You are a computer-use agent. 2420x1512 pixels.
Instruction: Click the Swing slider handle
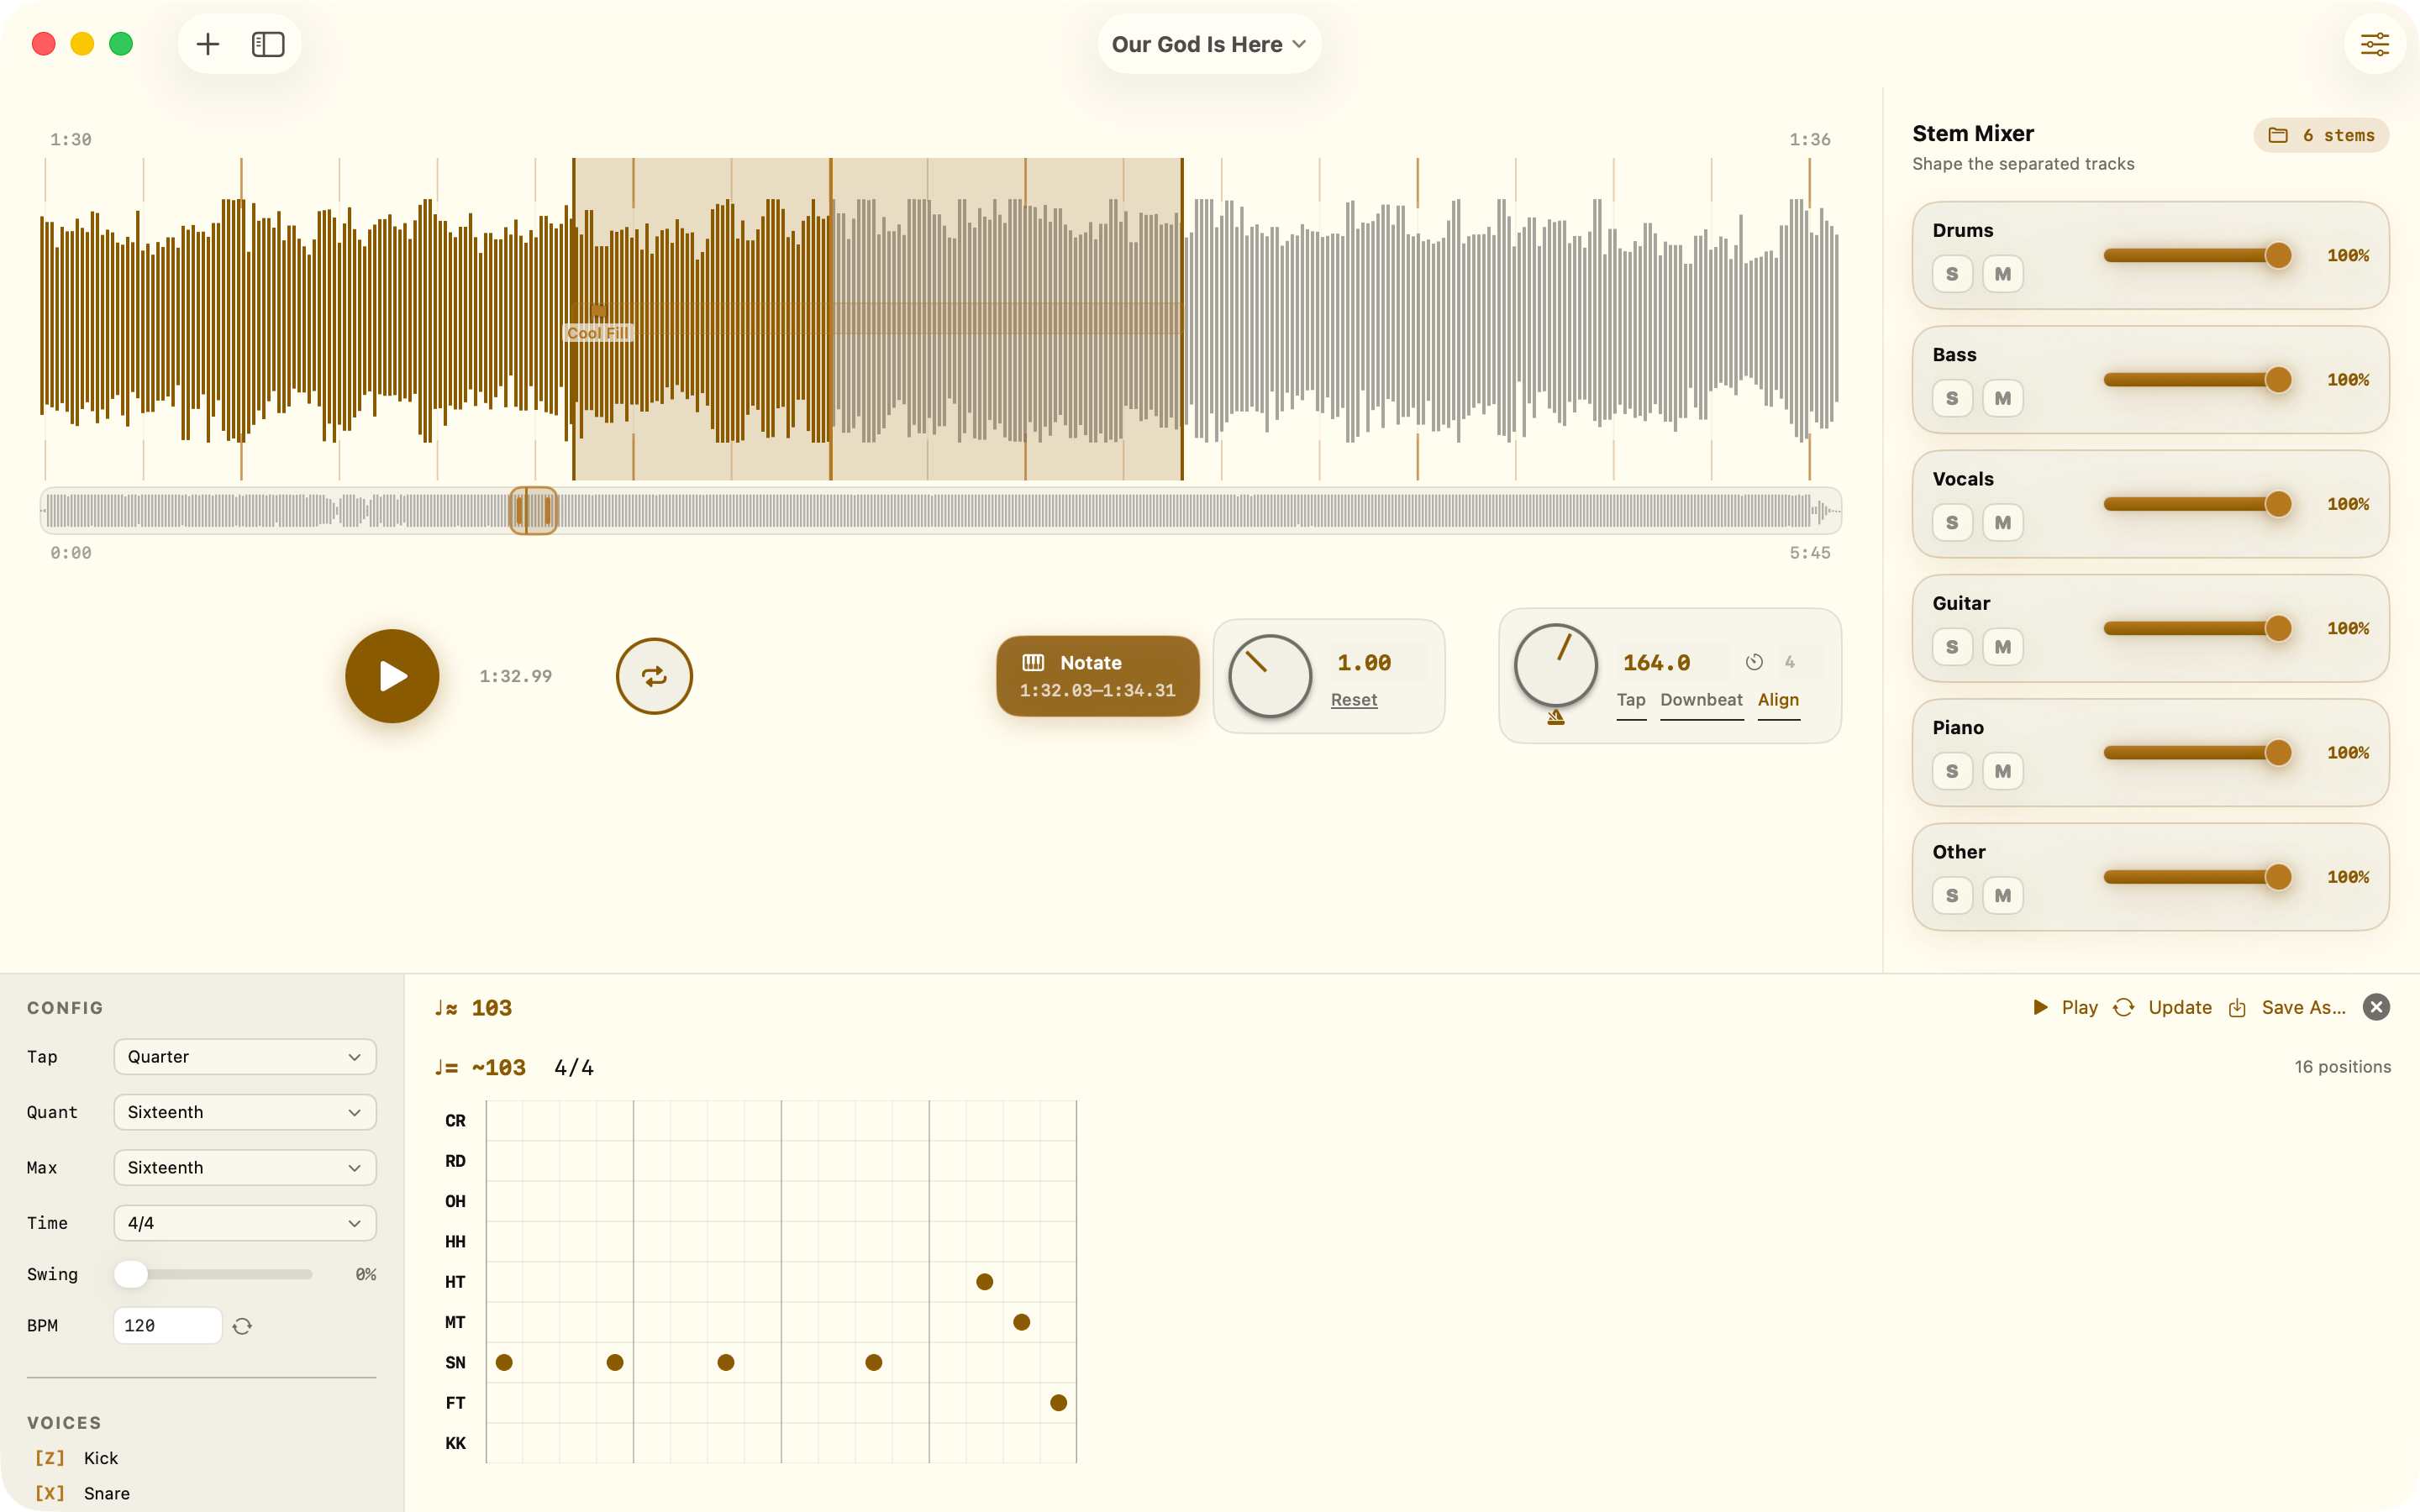[131, 1274]
